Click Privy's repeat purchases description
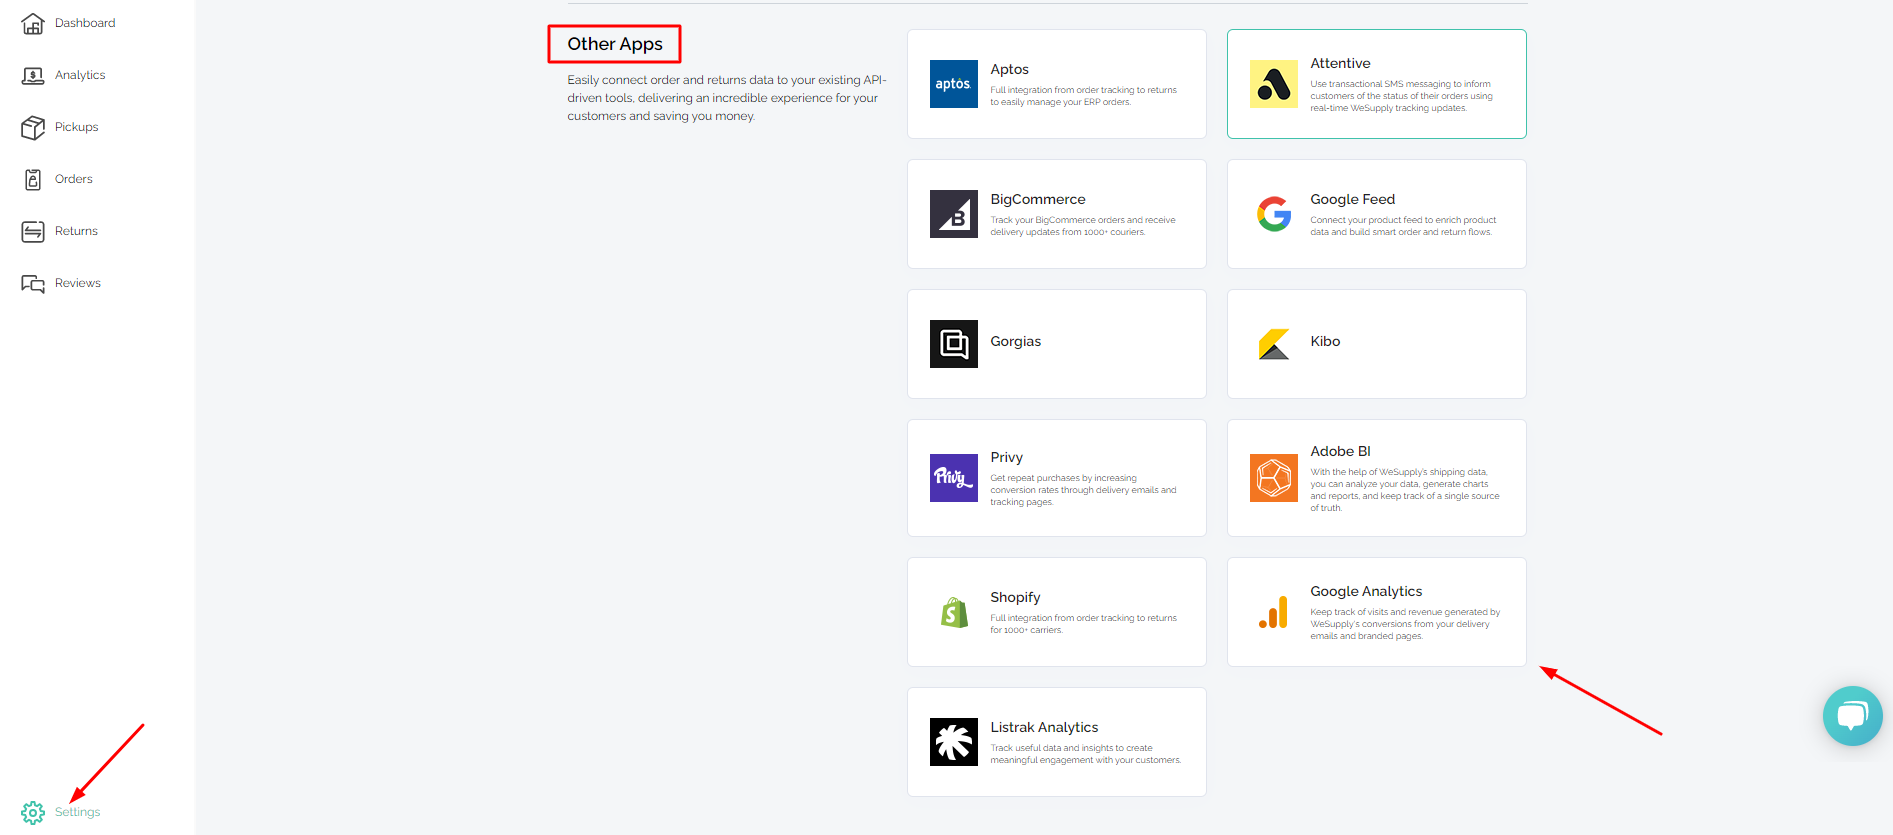Screen dimensions: 1893x835 click(1084, 490)
